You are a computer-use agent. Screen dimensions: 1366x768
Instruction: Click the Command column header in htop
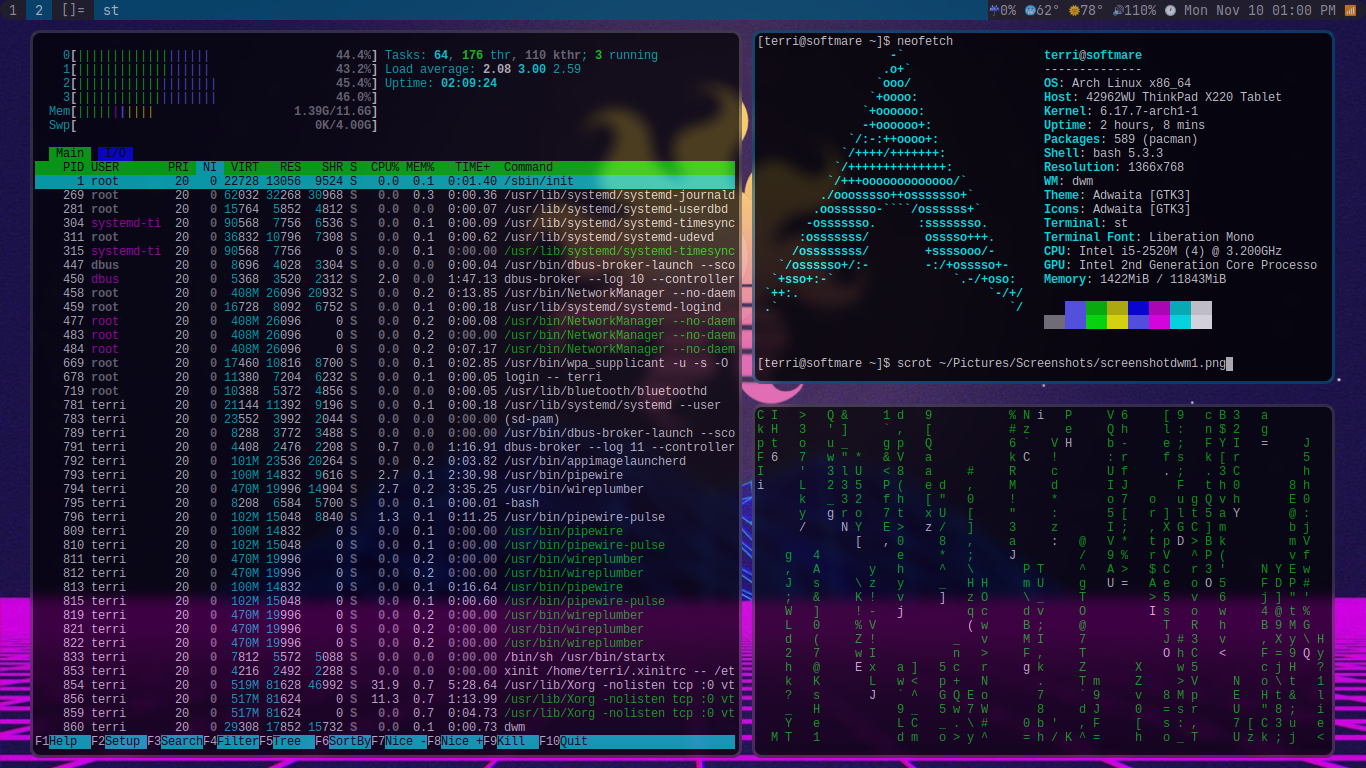click(x=528, y=167)
